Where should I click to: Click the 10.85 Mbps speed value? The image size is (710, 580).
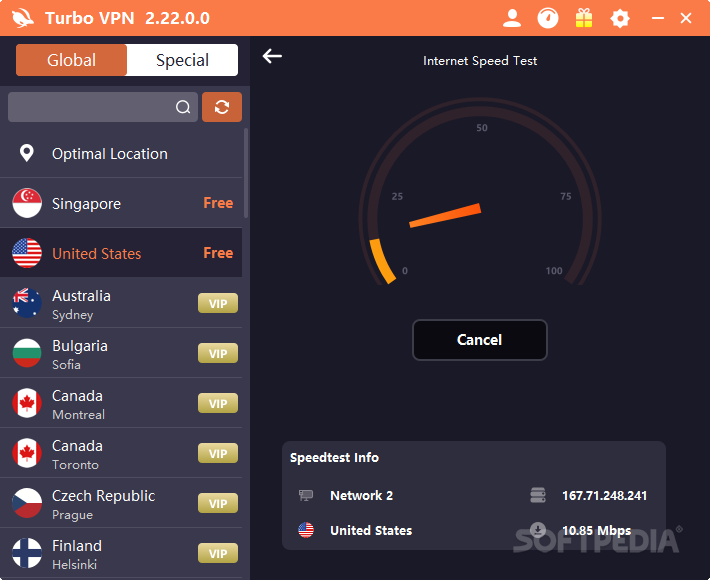[596, 531]
